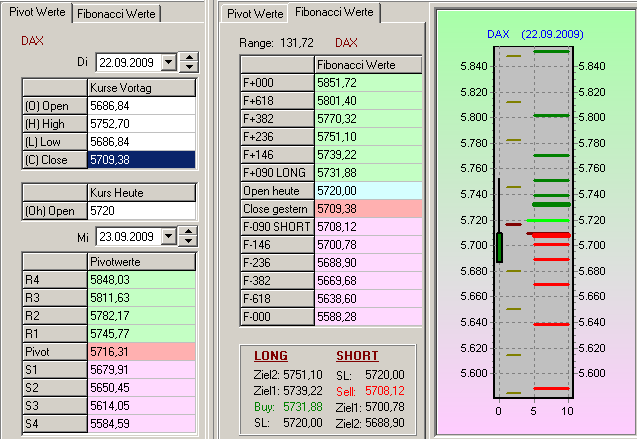This screenshot has width=637, height=439.
Task: Click the DAX (22.09.2009) chart title
Action: tap(535, 34)
